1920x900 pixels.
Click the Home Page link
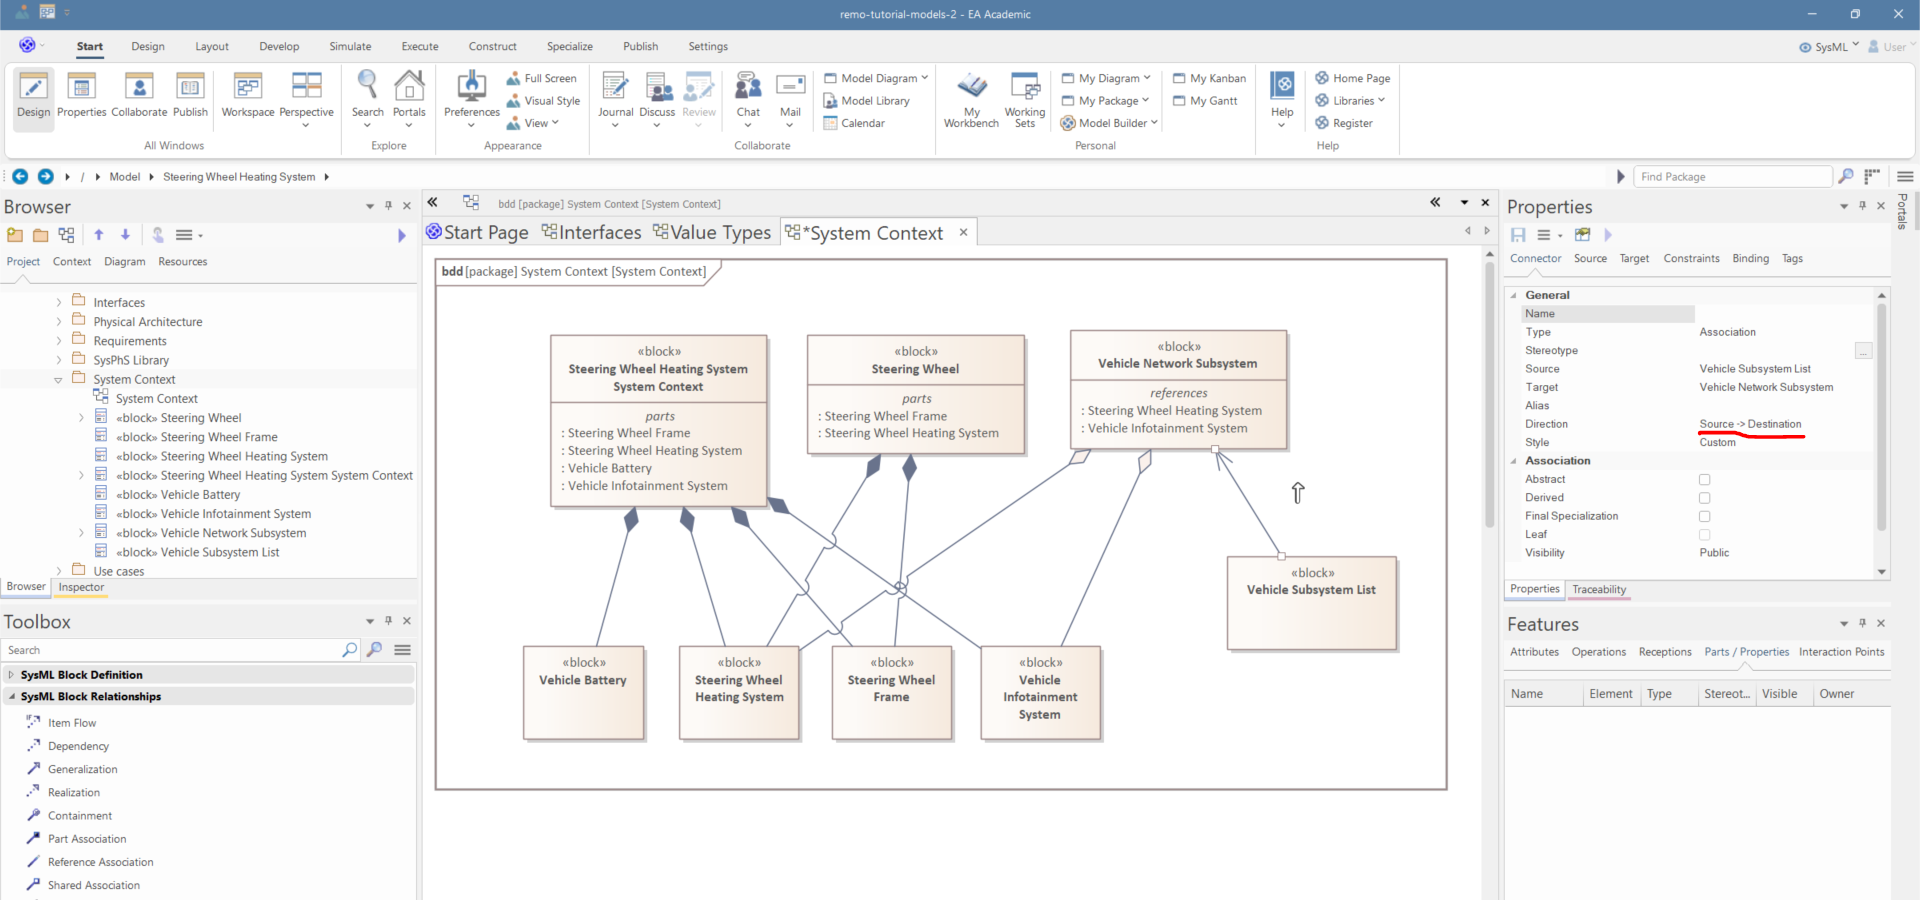(x=1360, y=78)
